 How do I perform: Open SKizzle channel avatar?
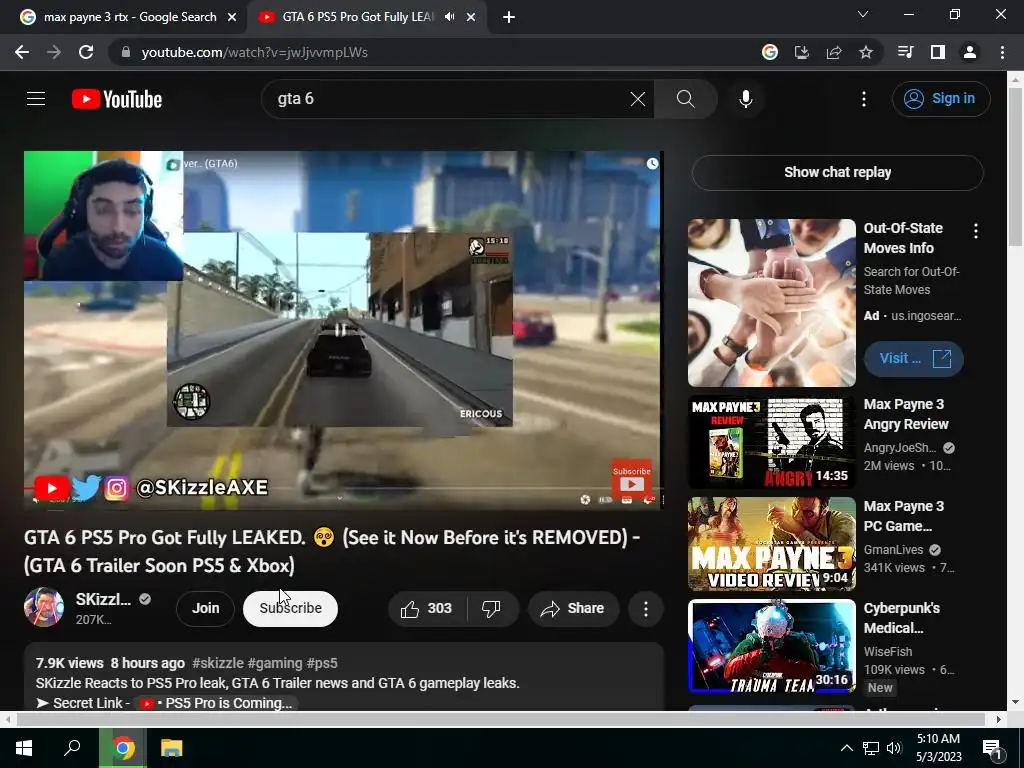point(44,607)
